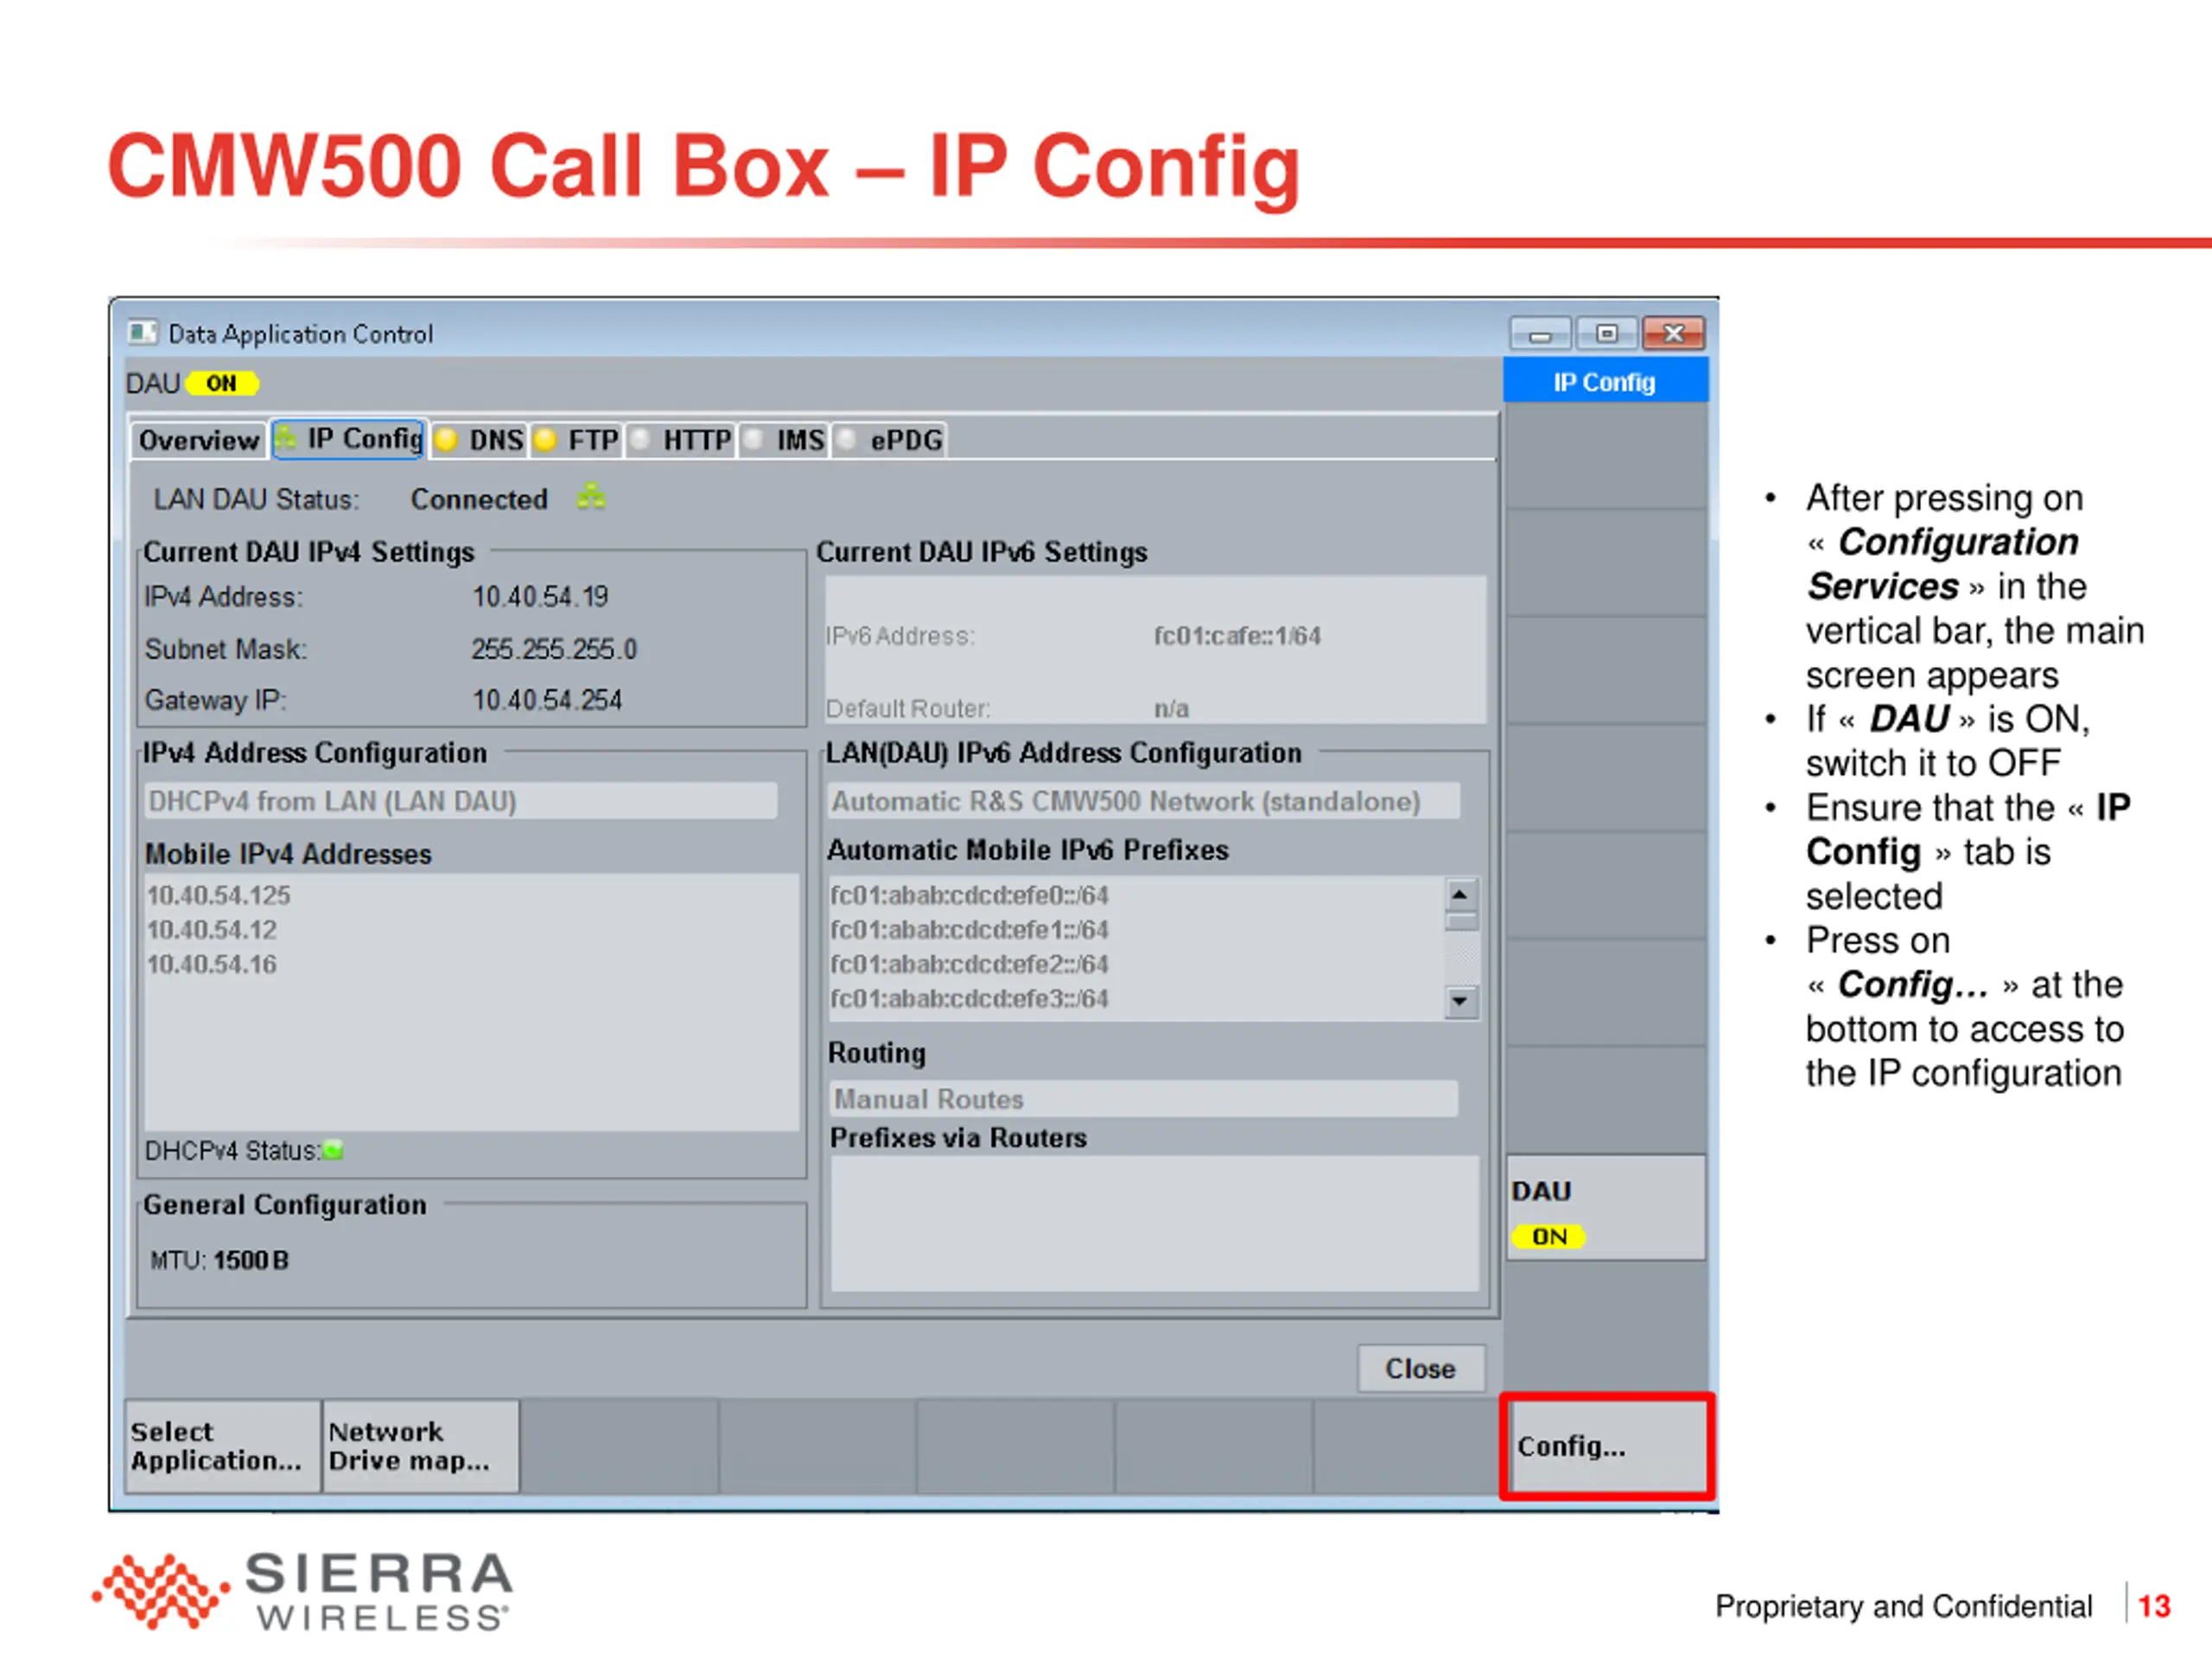Click the Close button
Image resolution: width=2212 pixels, height=1659 pixels.
point(1420,1368)
